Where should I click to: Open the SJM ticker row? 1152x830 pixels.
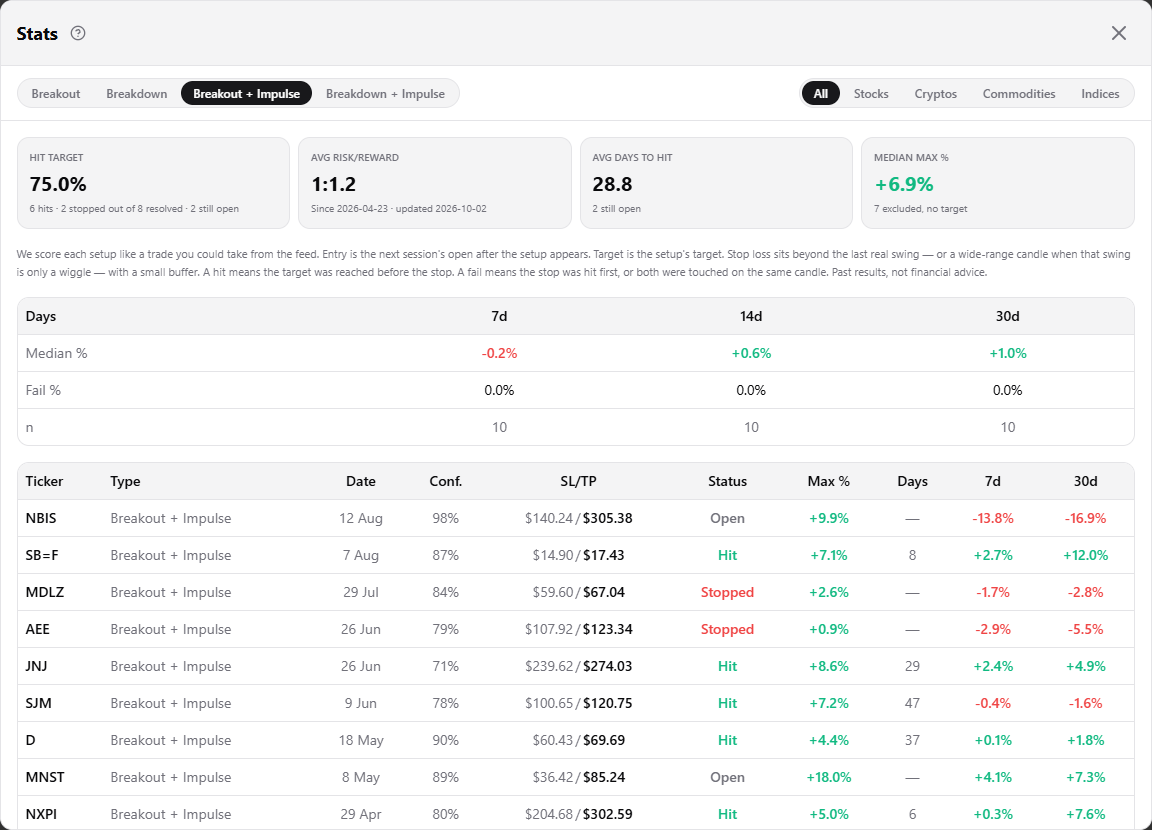click(x=575, y=703)
